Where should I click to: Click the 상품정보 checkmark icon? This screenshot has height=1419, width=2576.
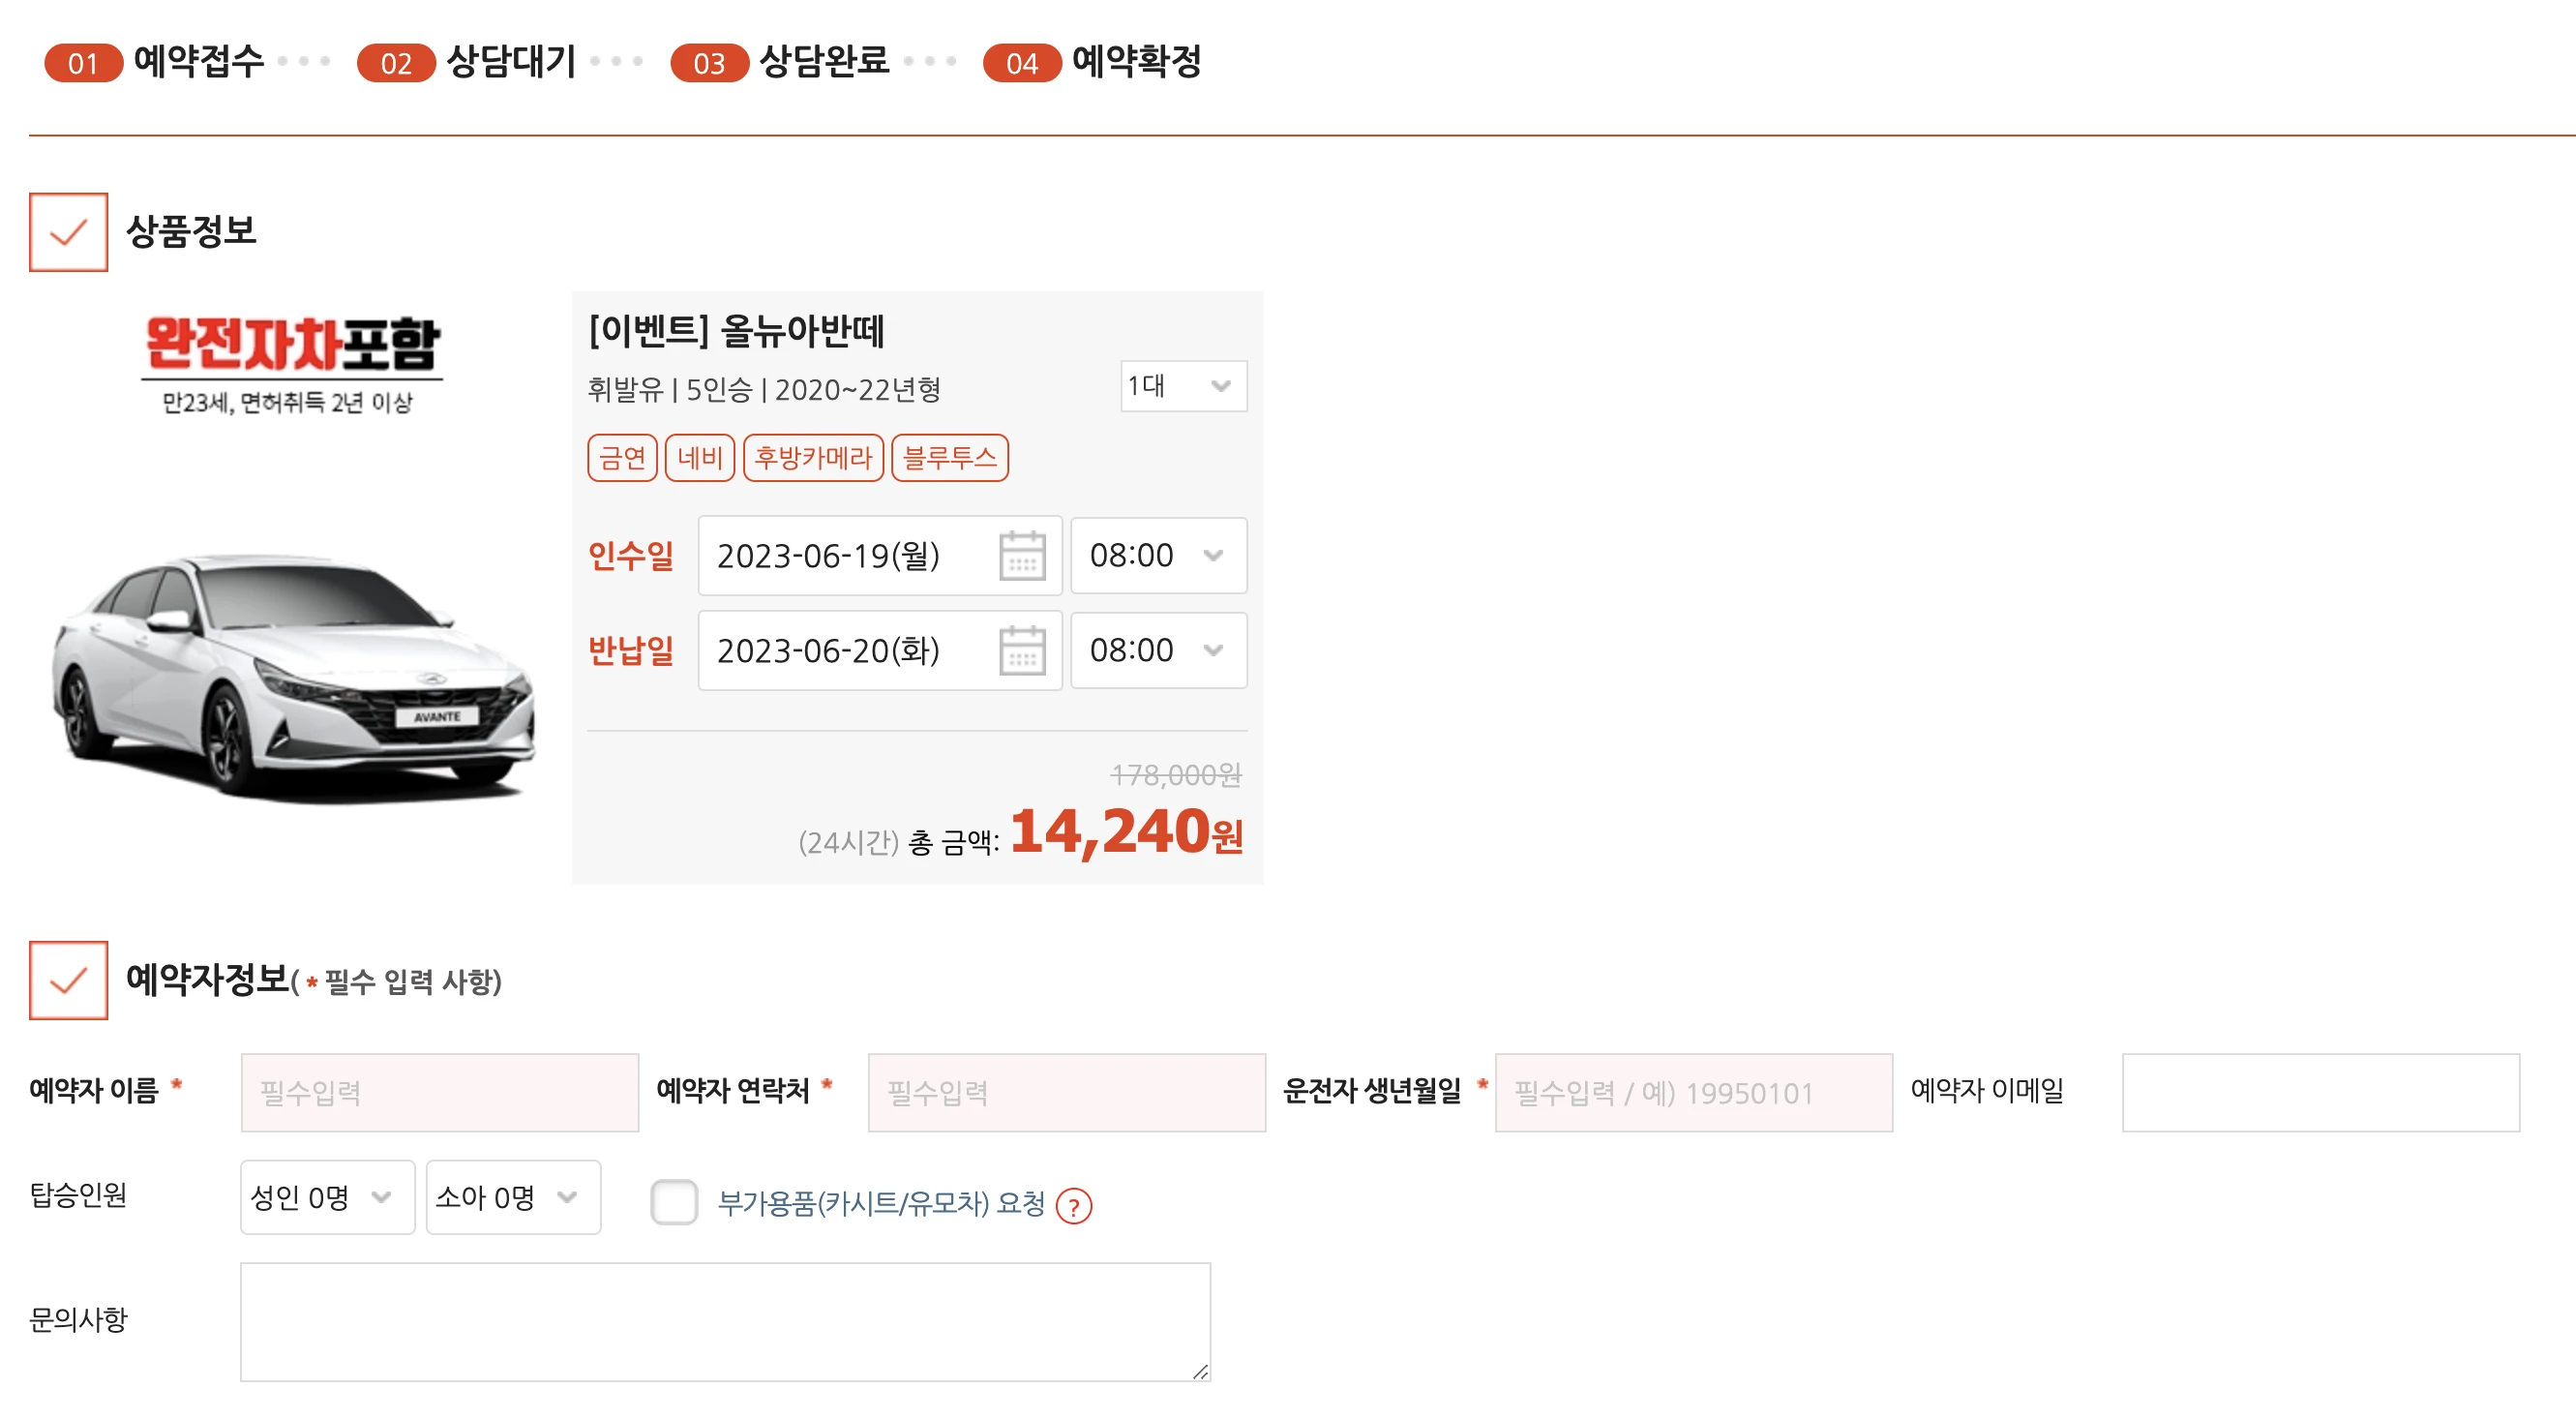68,232
